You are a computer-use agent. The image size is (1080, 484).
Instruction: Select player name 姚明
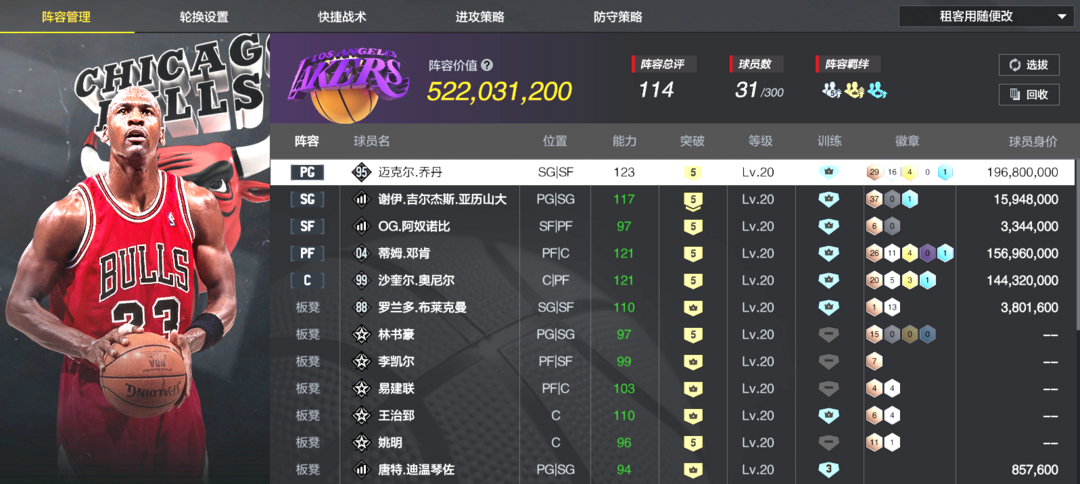[390, 443]
